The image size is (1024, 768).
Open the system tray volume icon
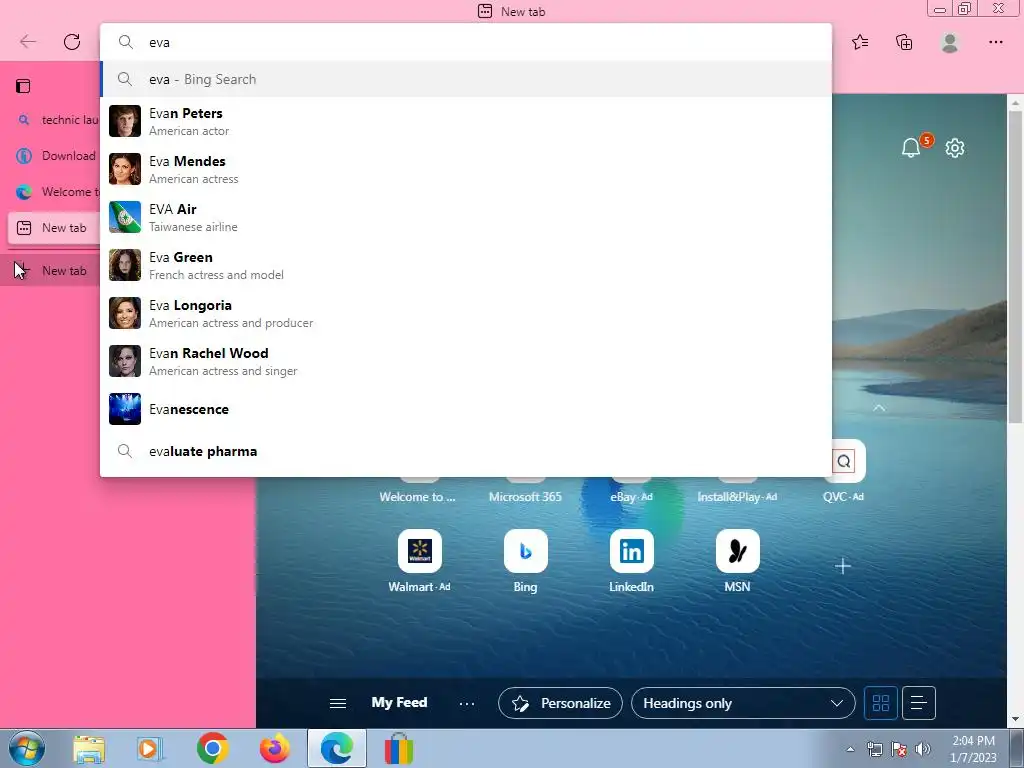point(922,749)
